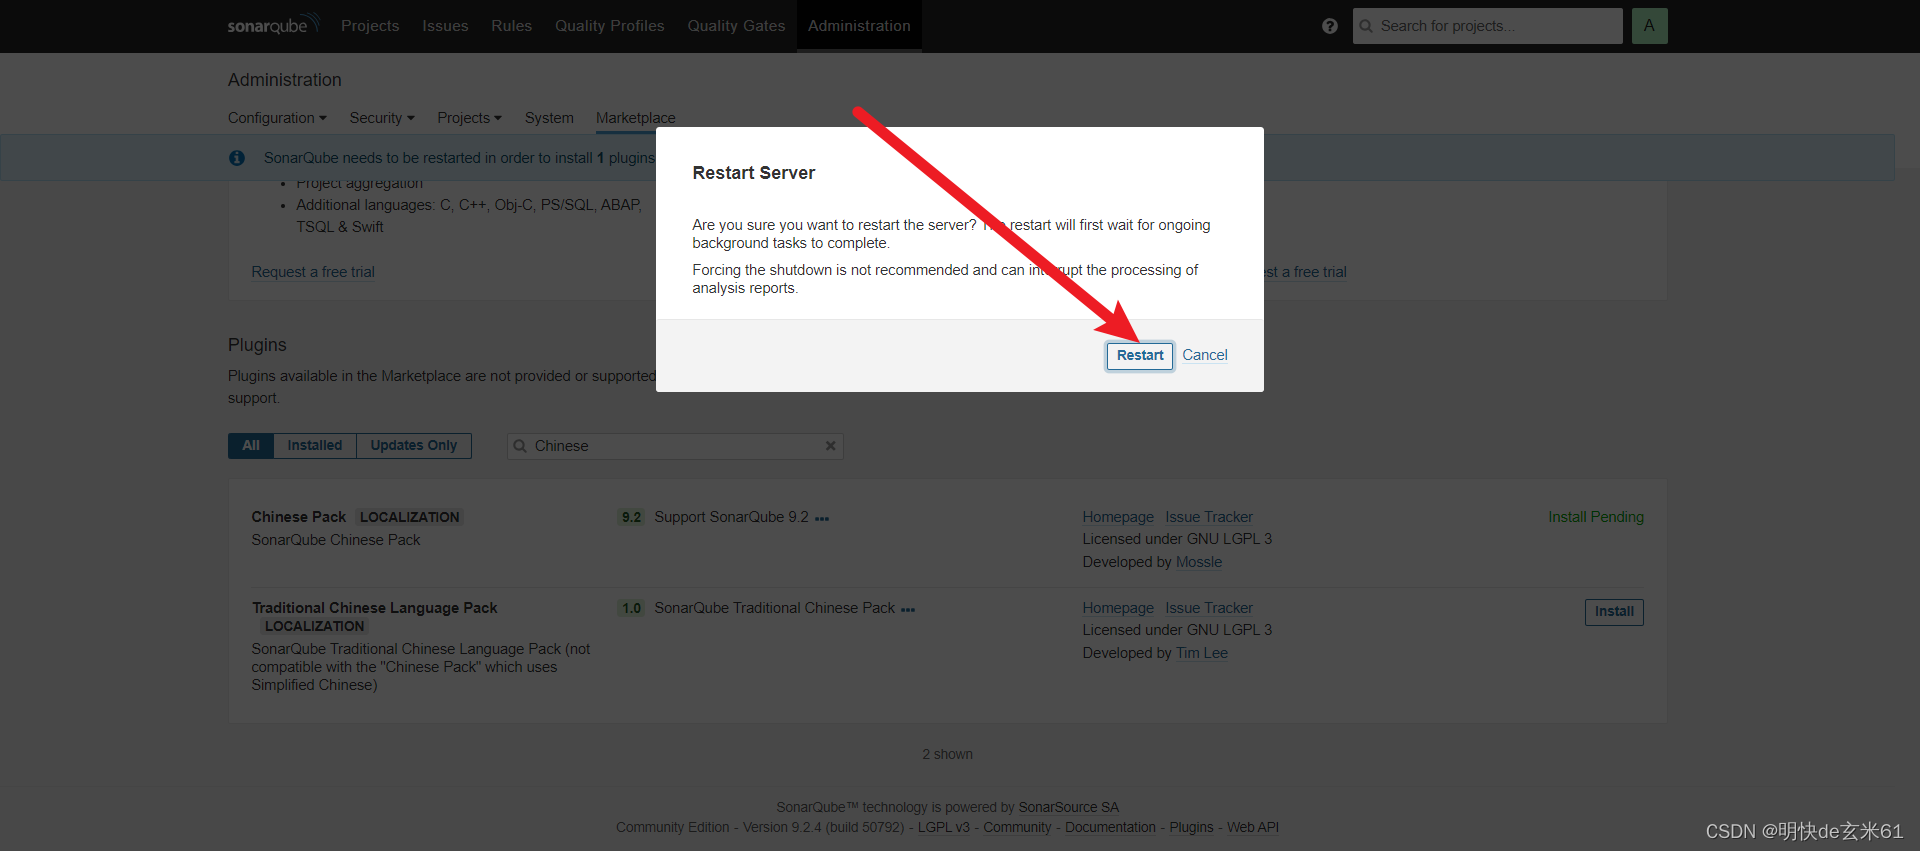Click the Install Pending status text
1920x851 pixels.
pyautogui.click(x=1596, y=517)
